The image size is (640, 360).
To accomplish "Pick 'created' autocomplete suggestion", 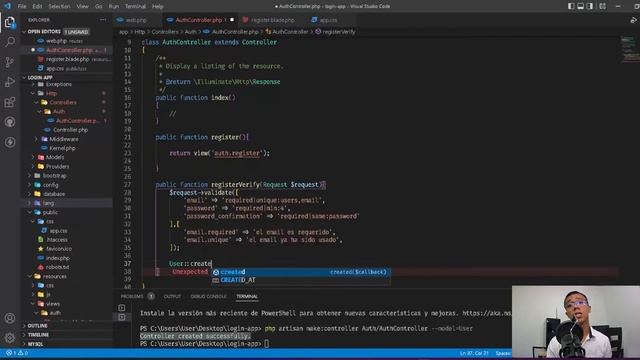I will click(x=301, y=272).
